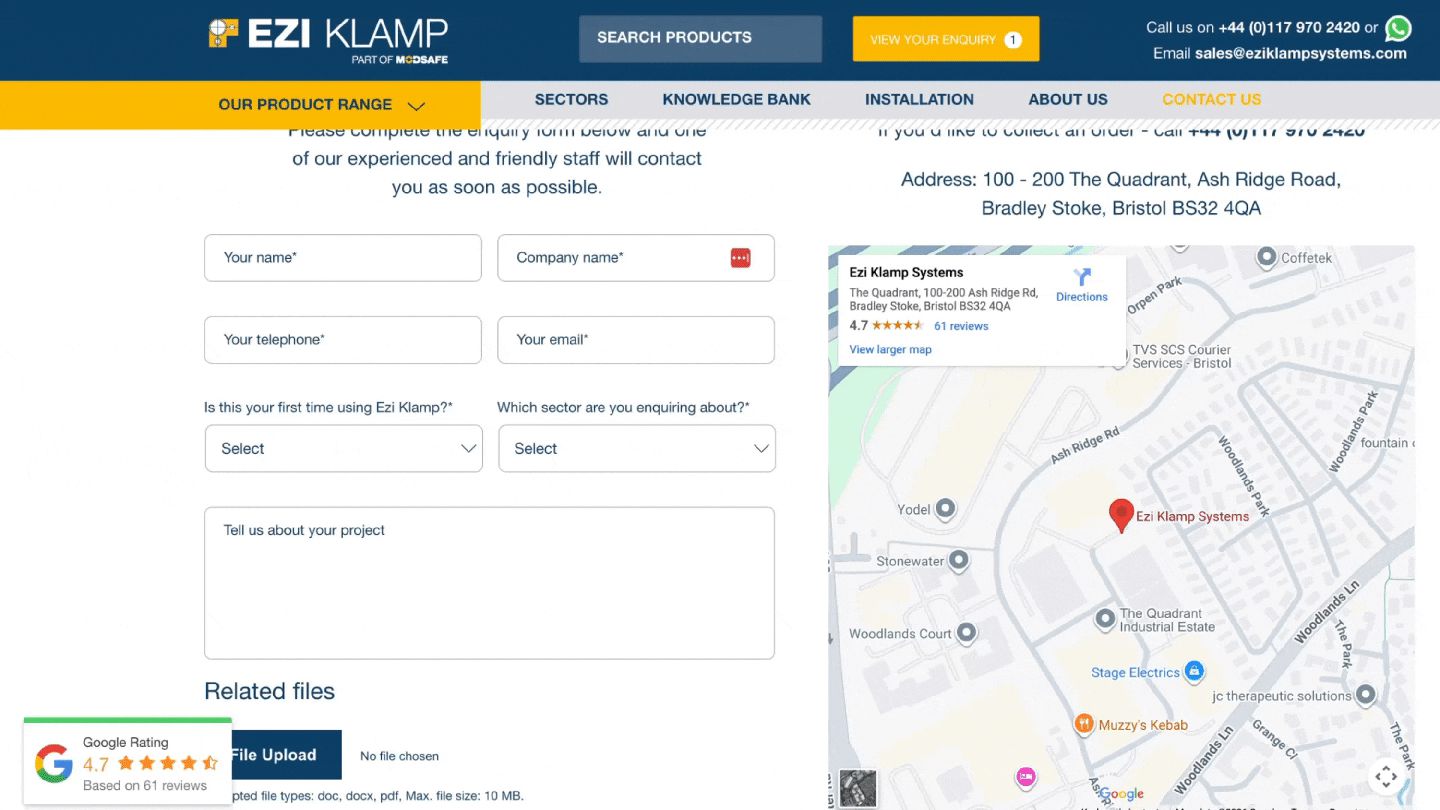Viewport: 1440px width, 810px height.
Task: Click the red password manager icon in Company name
Action: click(740, 258)
